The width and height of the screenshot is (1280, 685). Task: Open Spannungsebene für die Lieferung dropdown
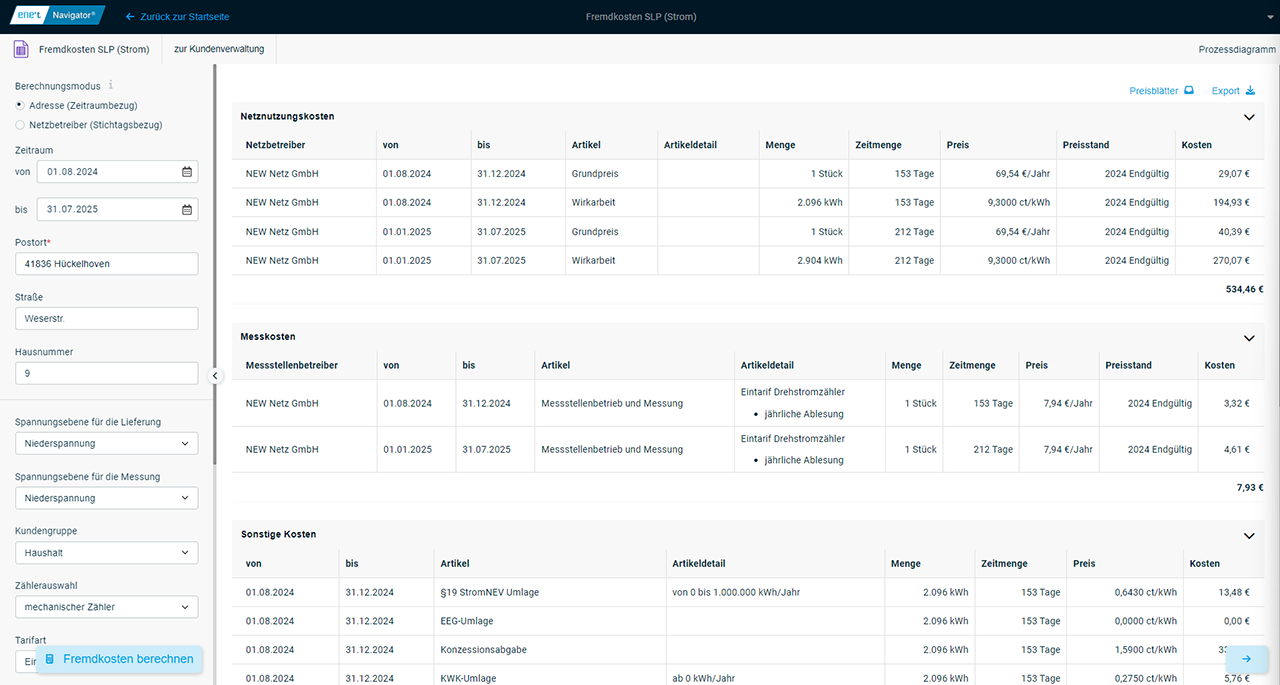pos(106,443)
